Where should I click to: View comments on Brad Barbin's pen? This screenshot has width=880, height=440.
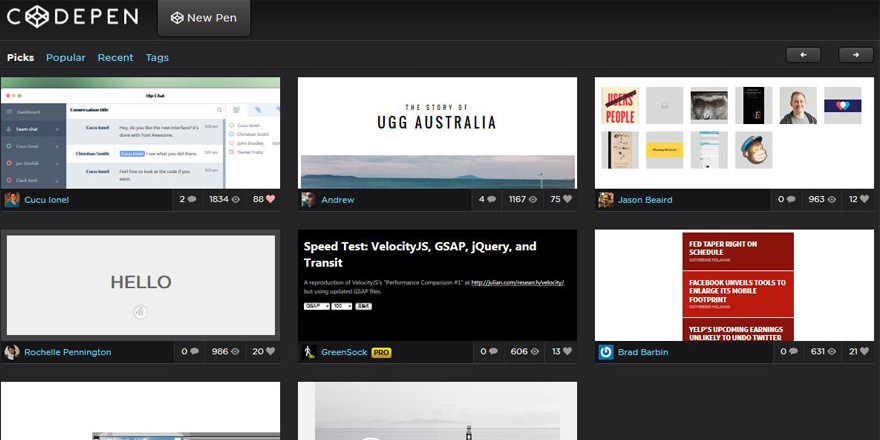pyautogui.click(x=788, y=351)
